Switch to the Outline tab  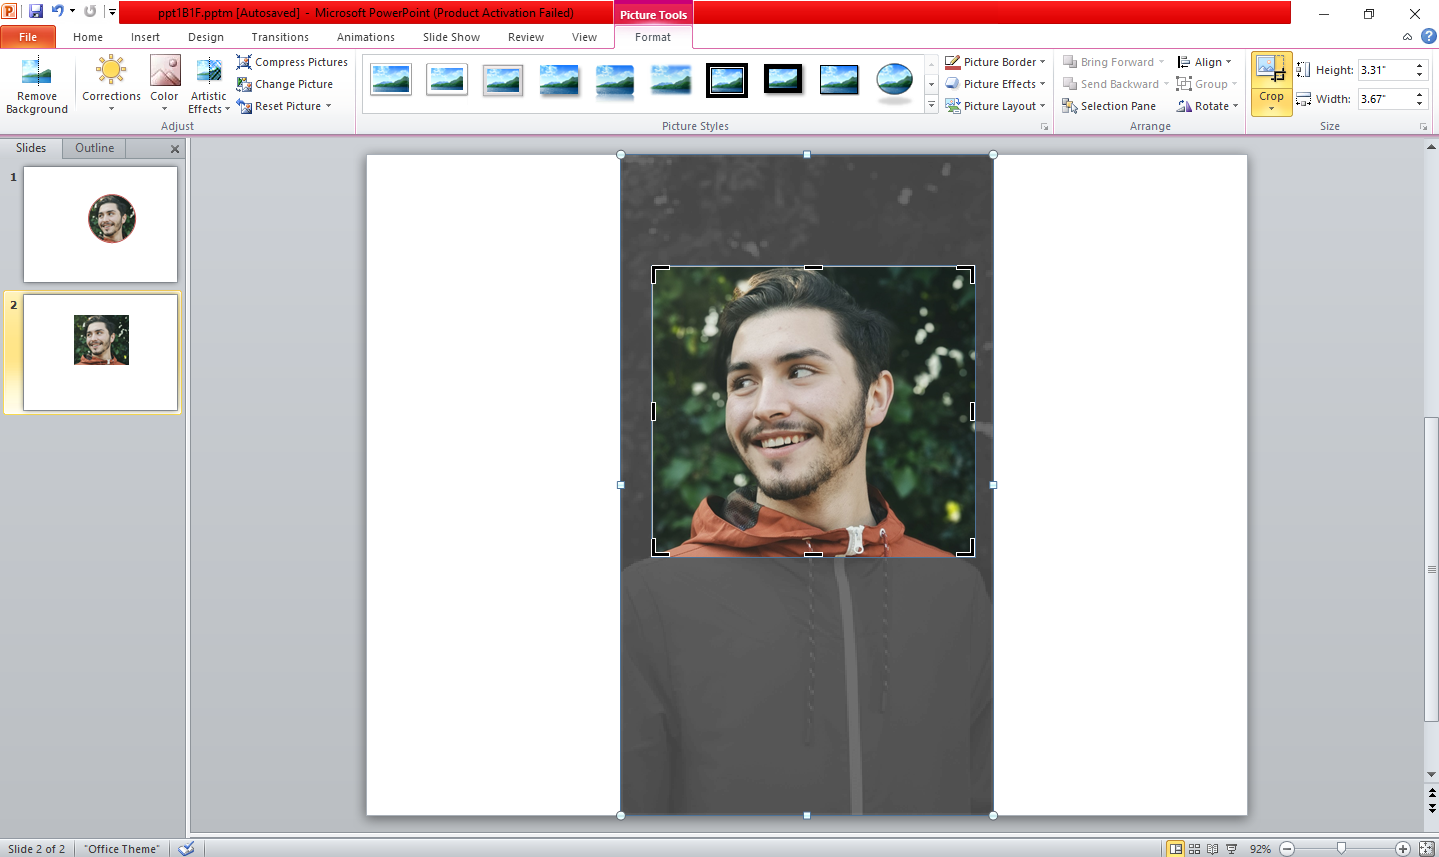pyautogui.click(x=93, y=147)
